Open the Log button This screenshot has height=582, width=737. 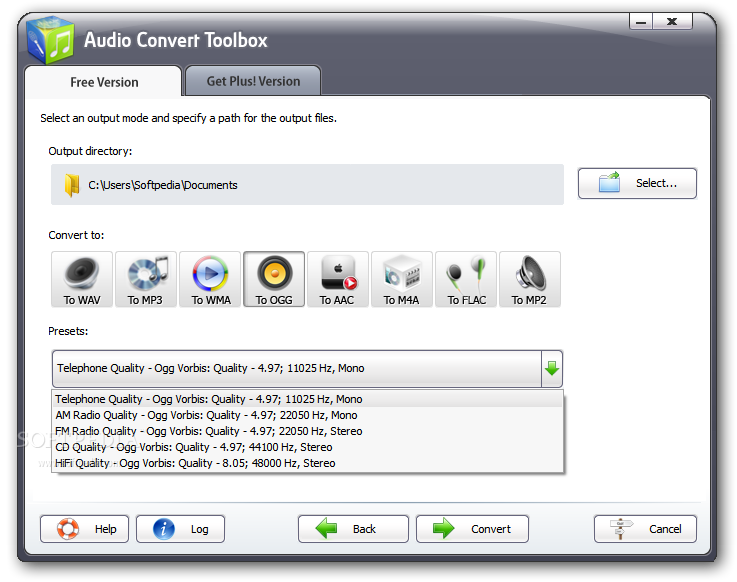[180, 529]
